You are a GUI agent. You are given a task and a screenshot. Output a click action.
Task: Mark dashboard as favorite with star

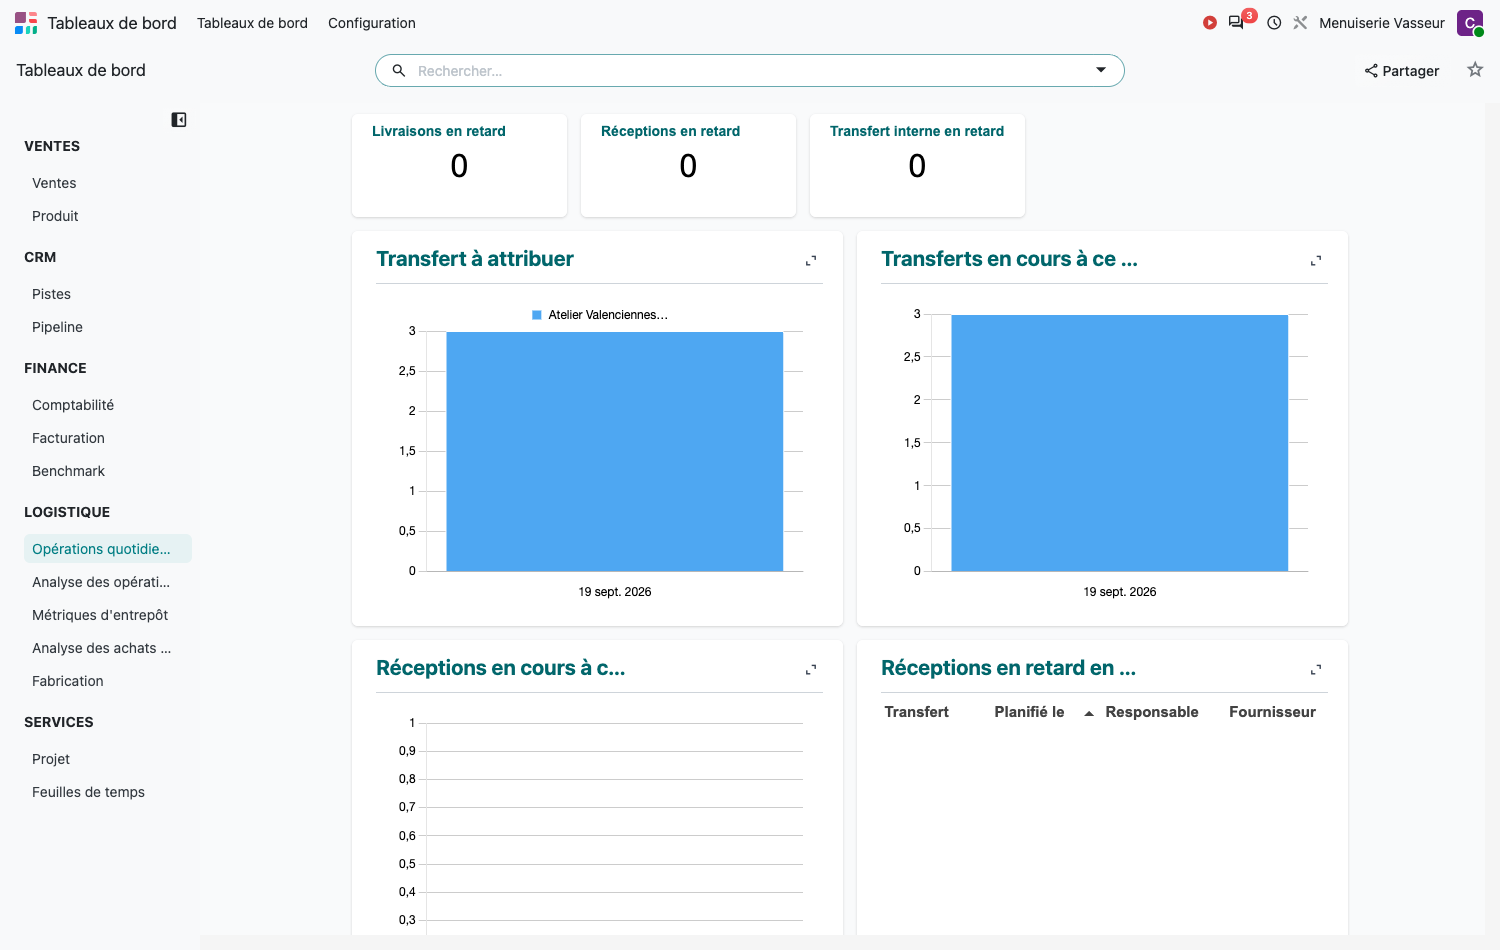[1475, 70]
